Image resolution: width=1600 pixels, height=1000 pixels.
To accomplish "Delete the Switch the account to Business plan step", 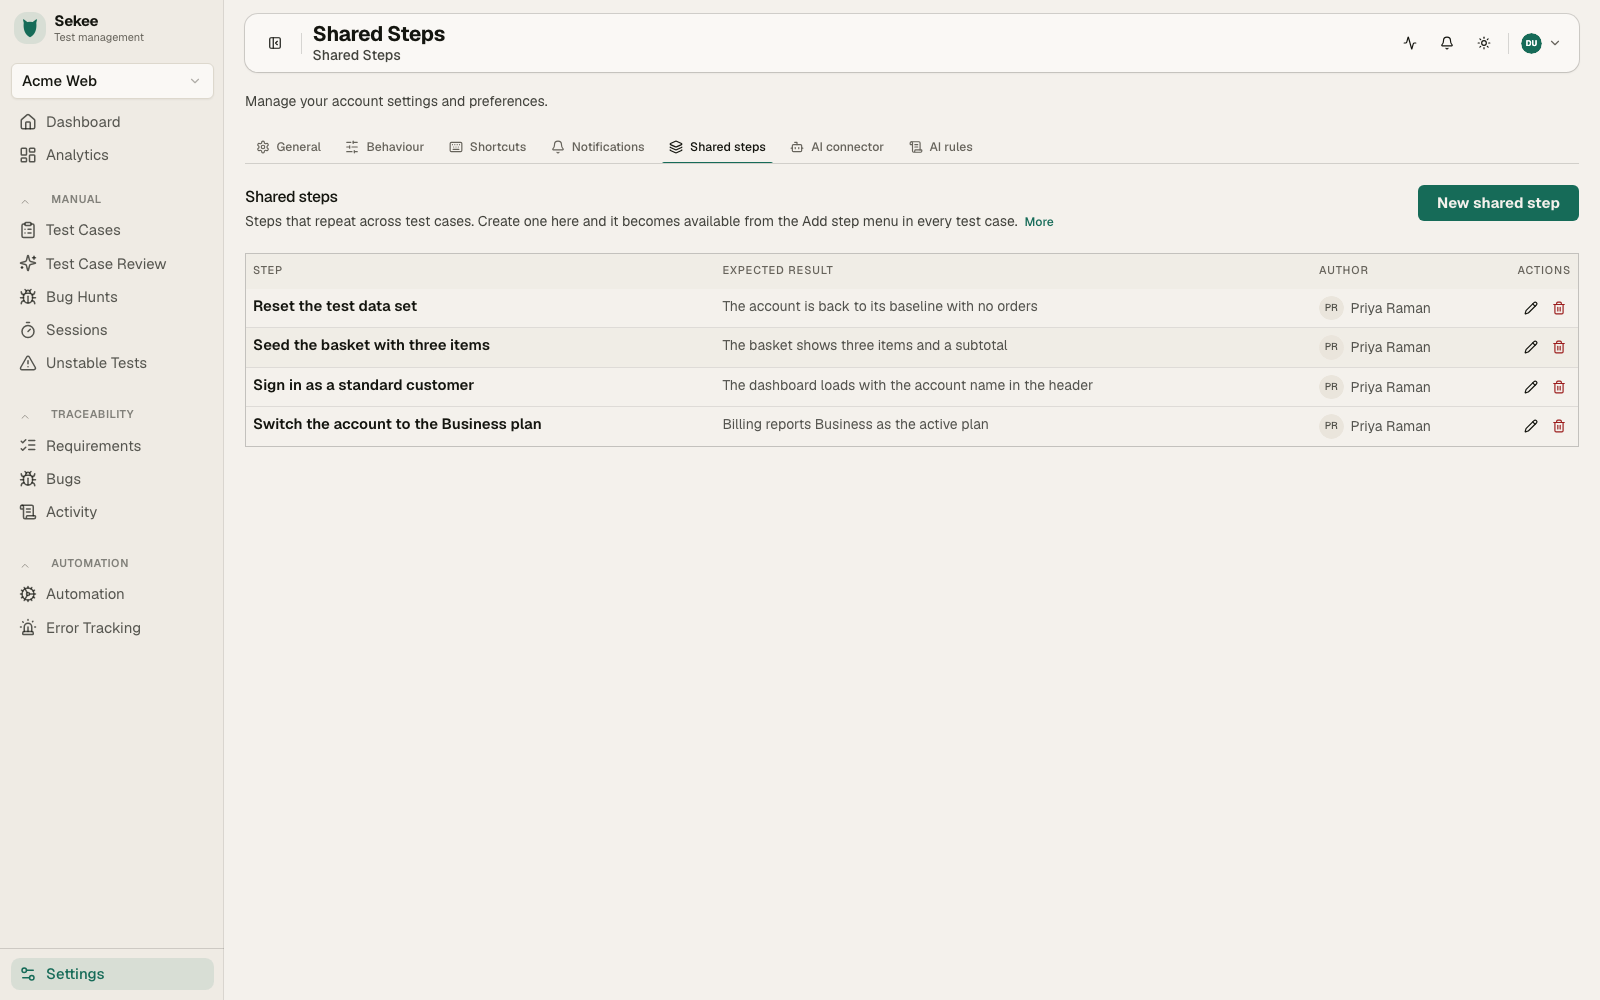I will click(1559, 426).
